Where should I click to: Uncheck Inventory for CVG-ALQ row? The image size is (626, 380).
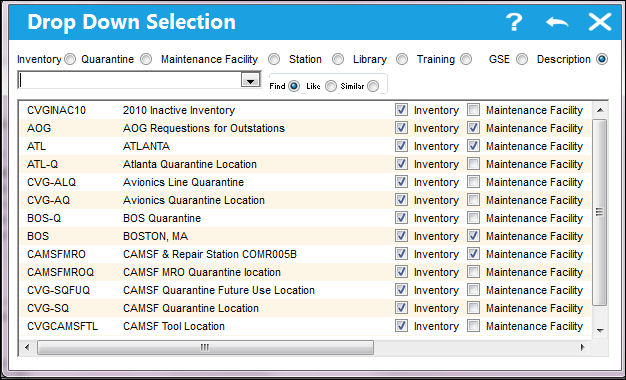coord(401,182)
